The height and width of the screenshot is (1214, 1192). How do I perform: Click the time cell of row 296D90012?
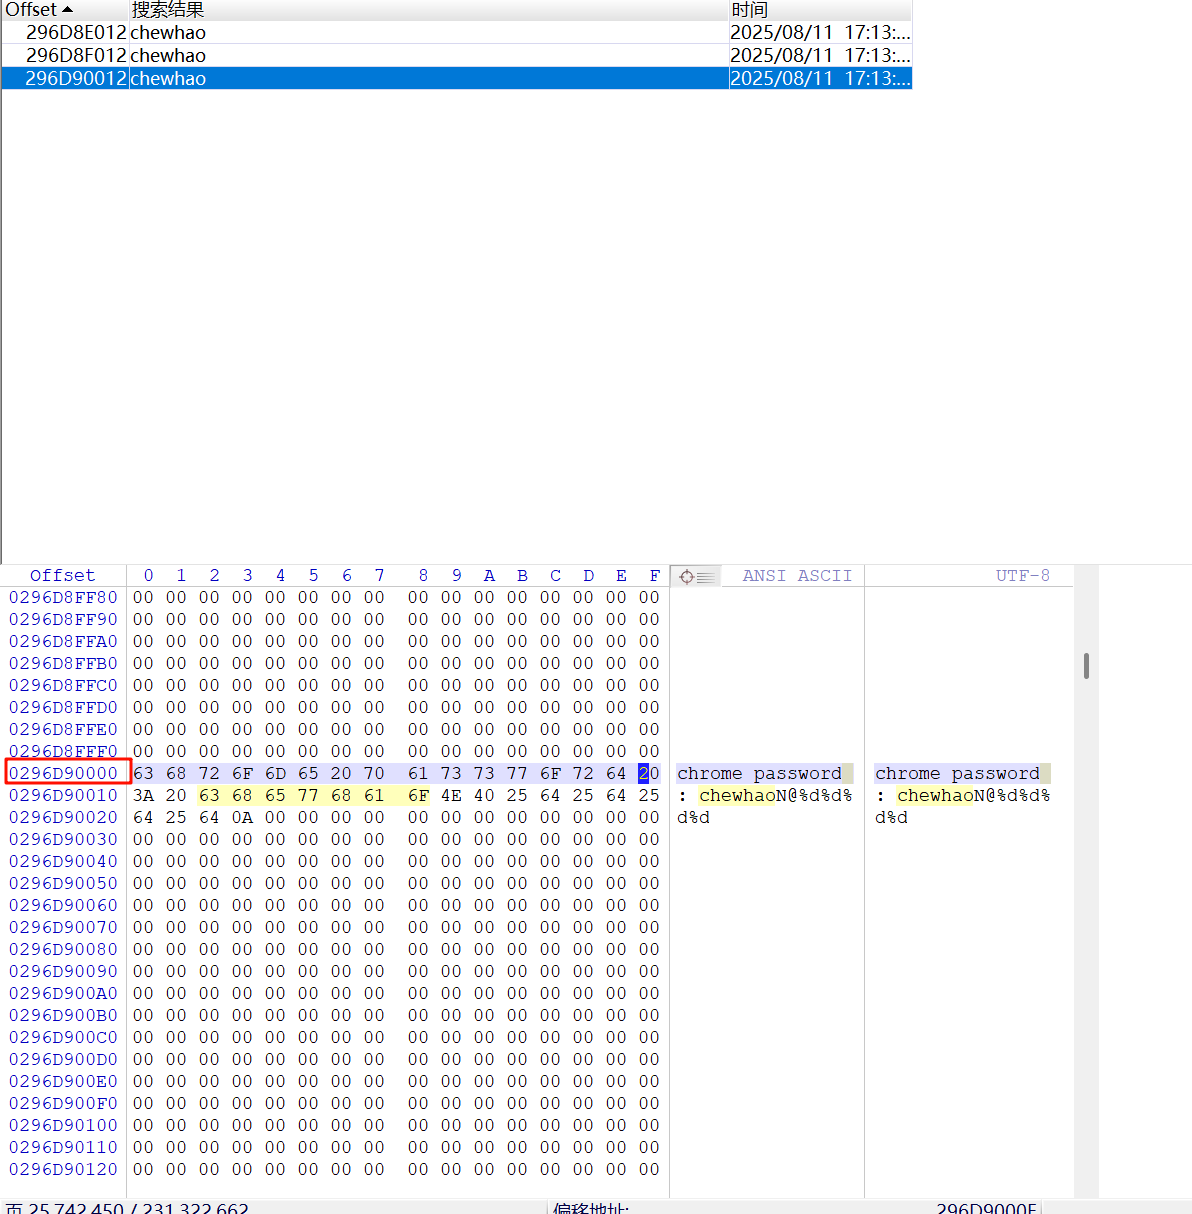pyautogui.click(x=820, y=78)
